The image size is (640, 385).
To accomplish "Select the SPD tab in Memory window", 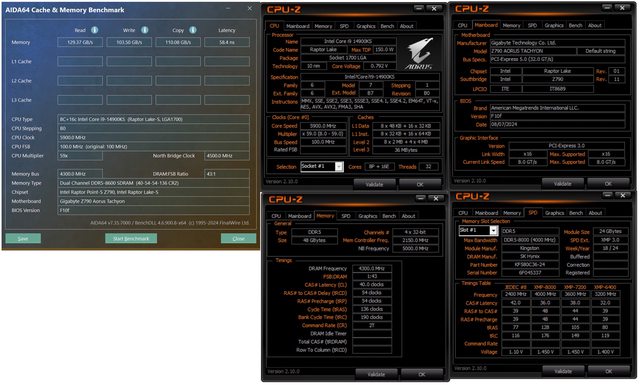I will tap(346, 216).
